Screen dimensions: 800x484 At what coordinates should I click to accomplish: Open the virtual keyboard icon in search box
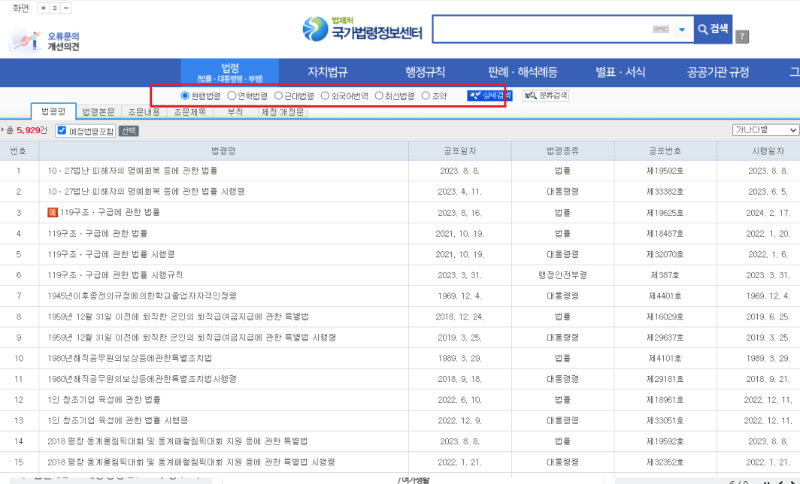661,29
